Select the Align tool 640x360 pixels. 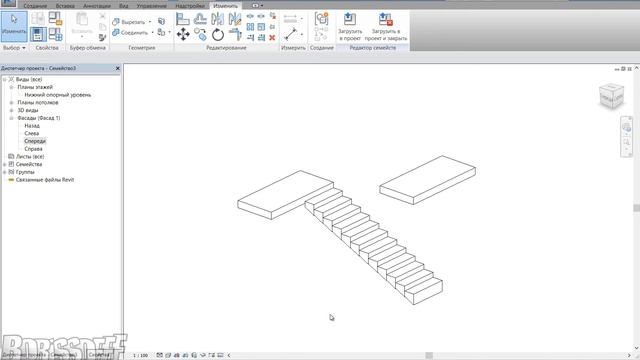point(182,19)
